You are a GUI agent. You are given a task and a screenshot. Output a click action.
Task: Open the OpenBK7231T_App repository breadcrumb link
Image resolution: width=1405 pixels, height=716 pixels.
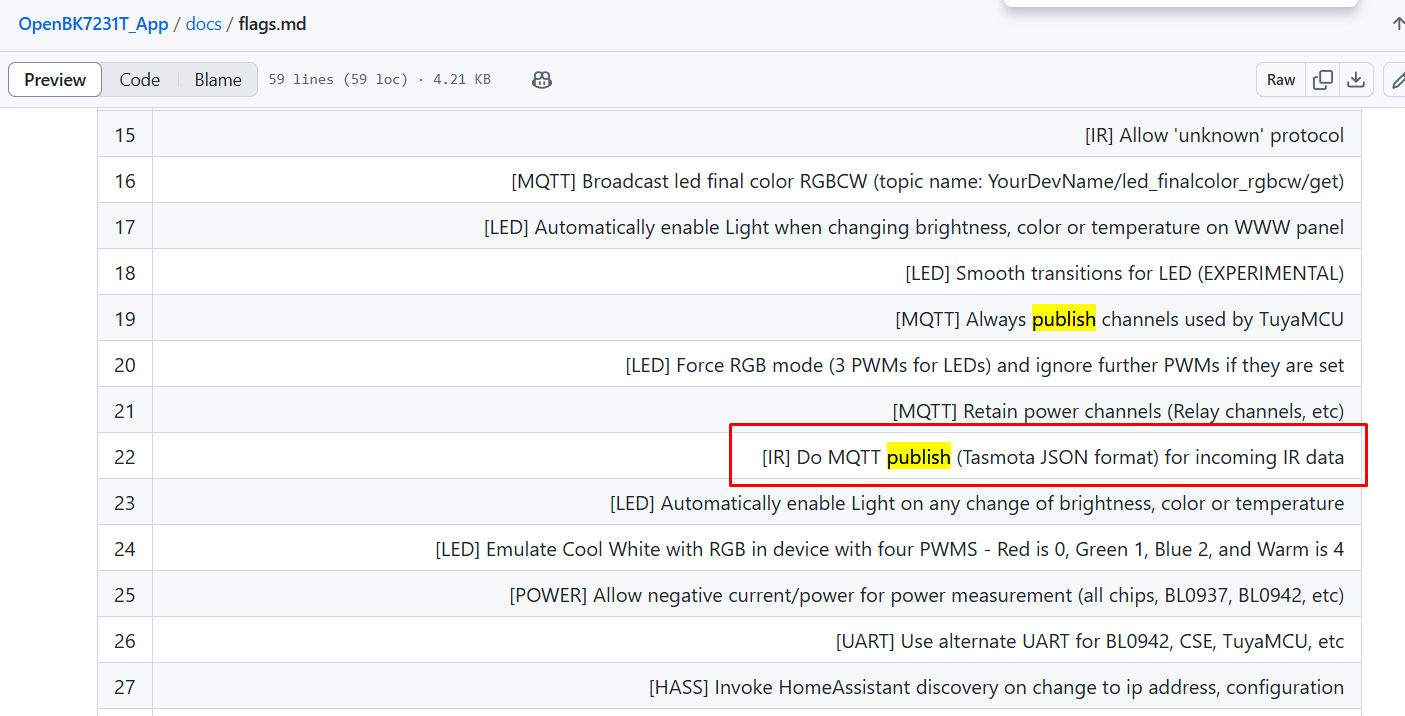[x=93, y=24]
